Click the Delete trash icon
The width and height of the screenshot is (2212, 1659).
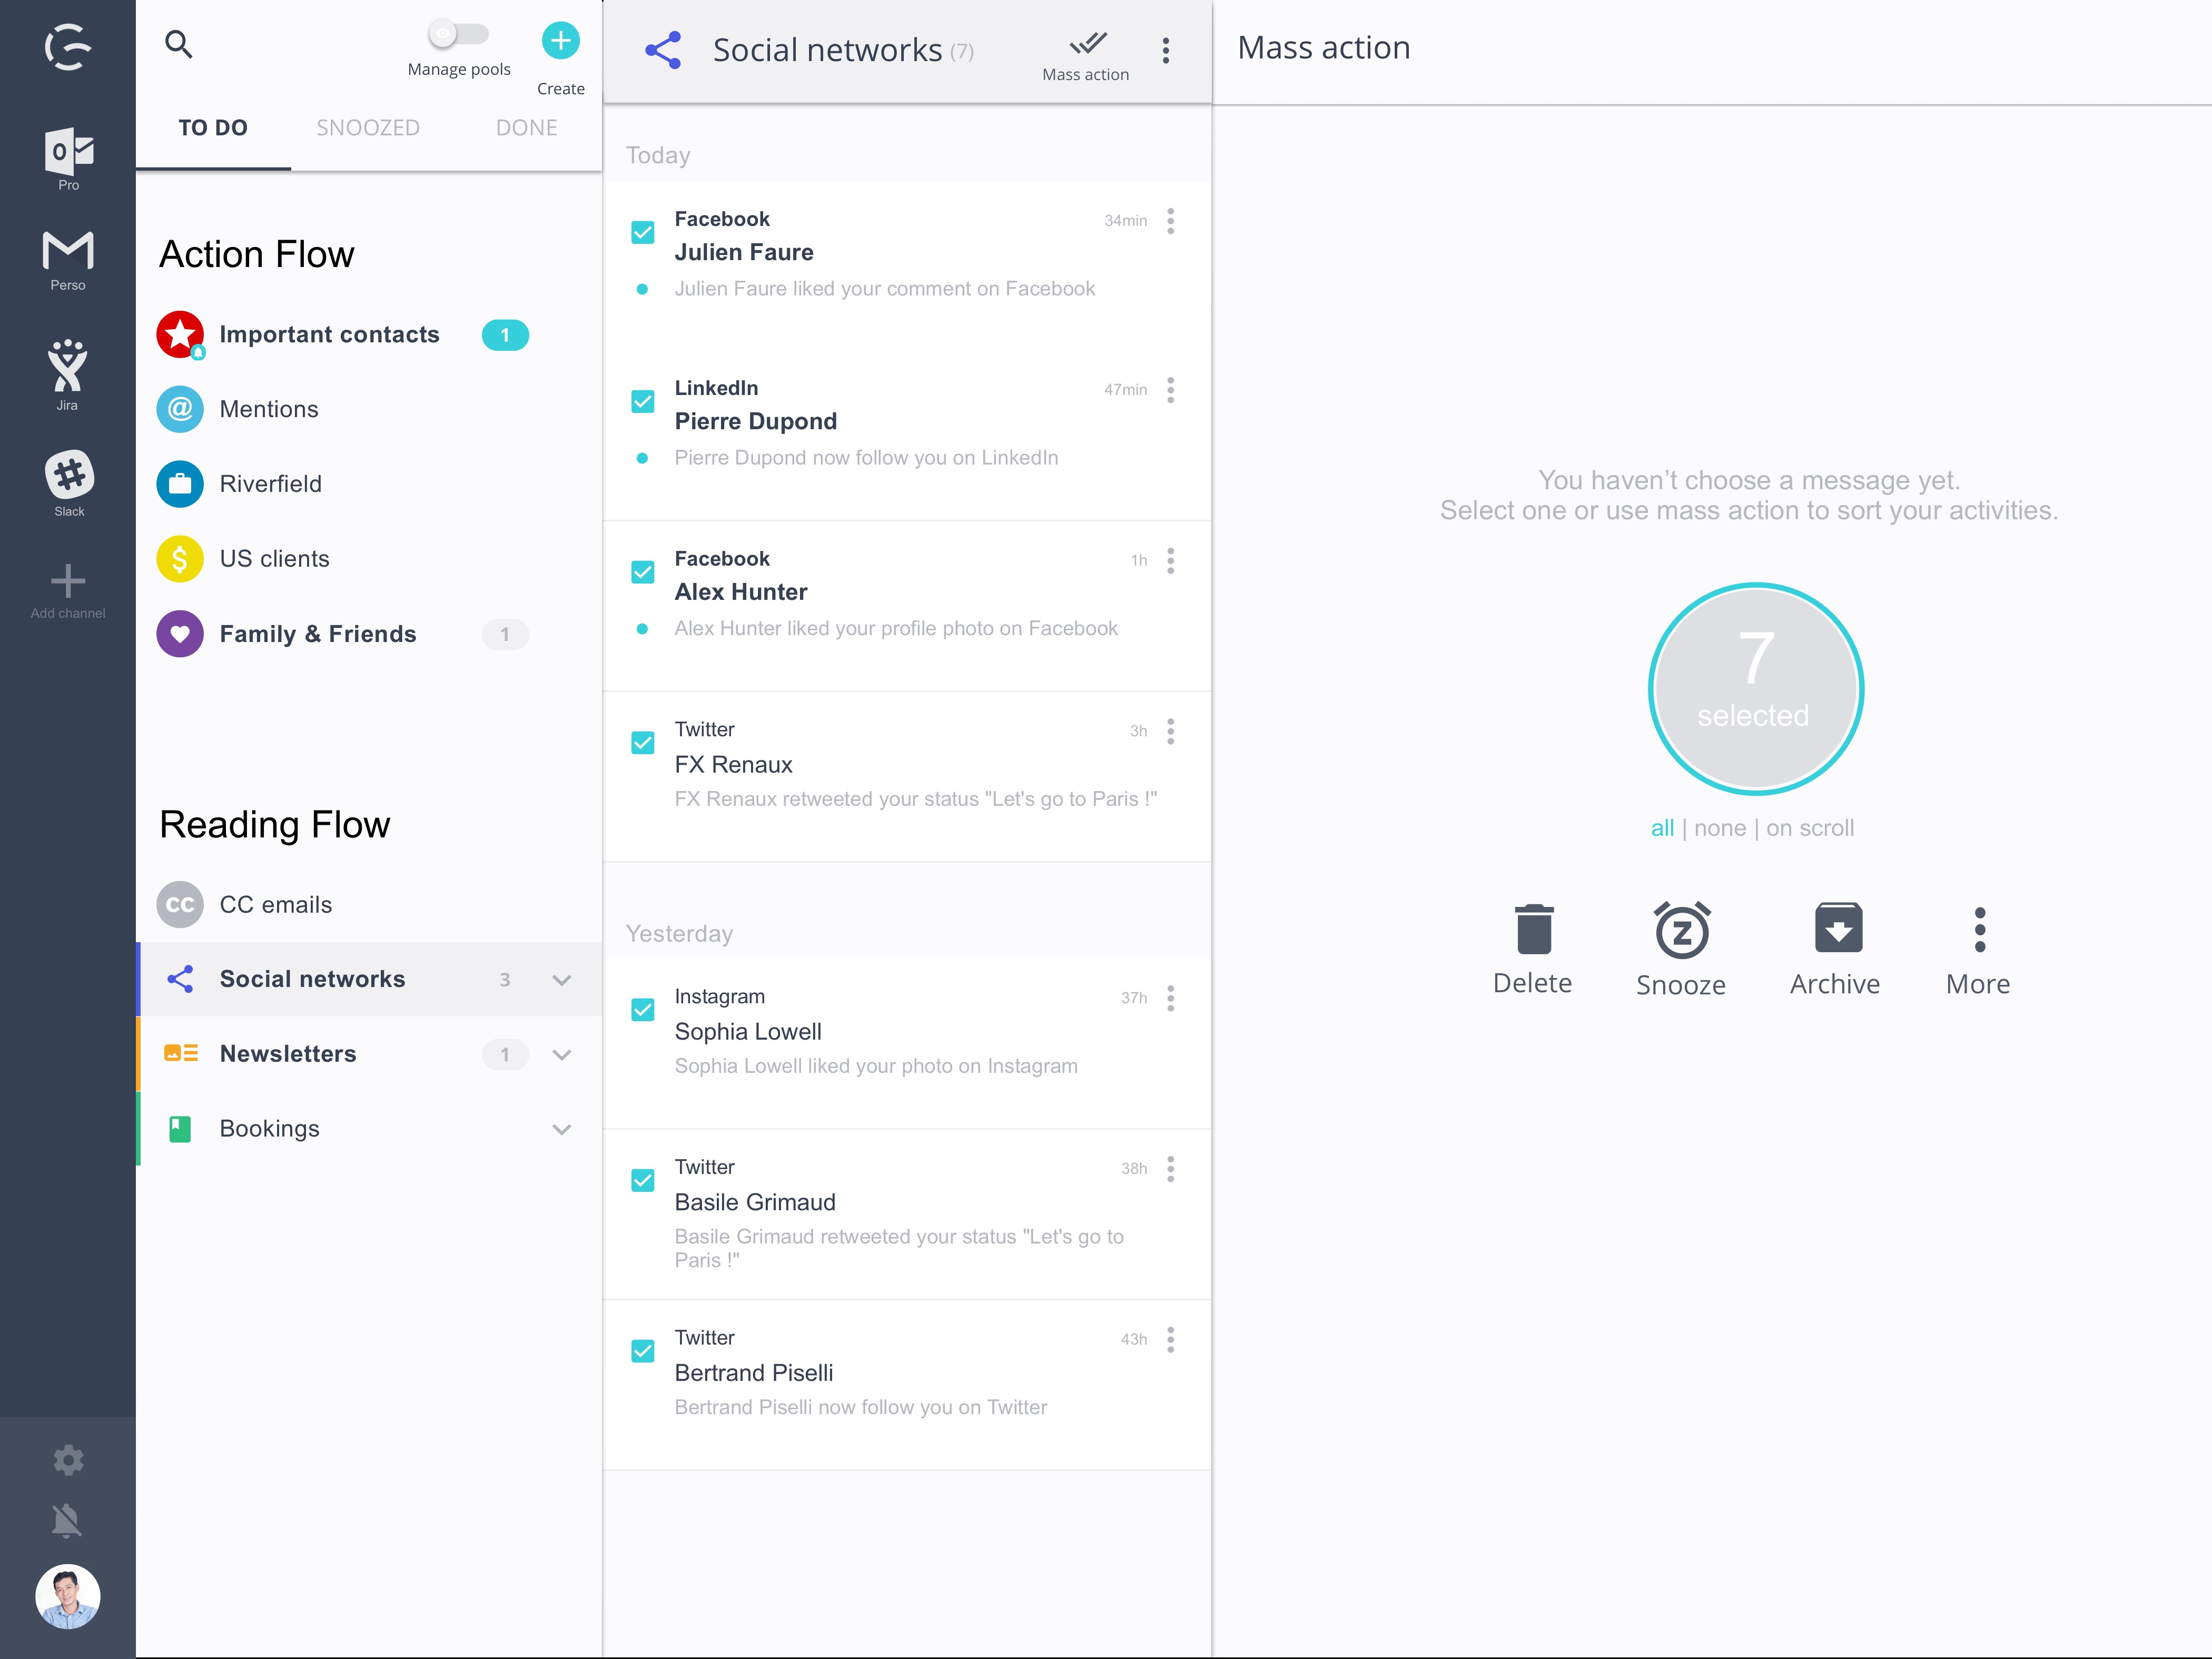1533,929
